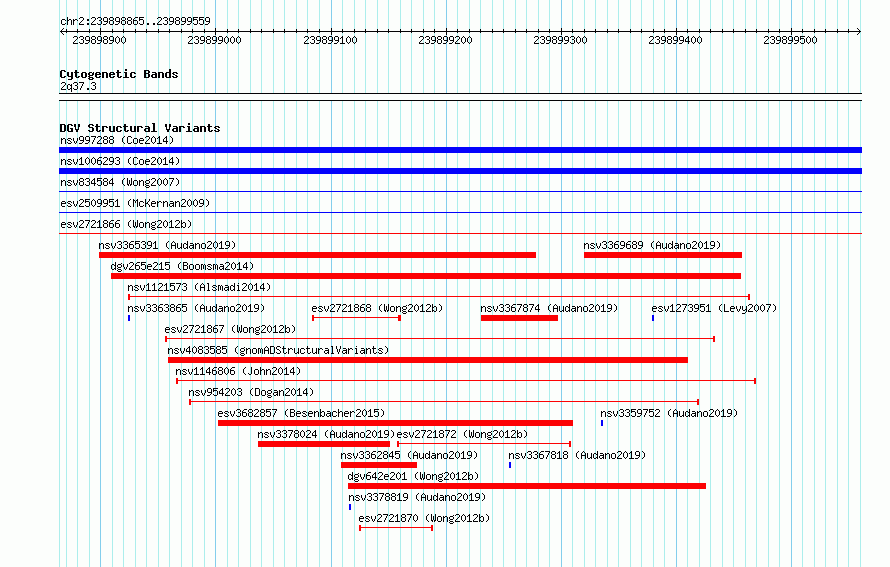Click the red bar under dgv642e201
Viewport: 890px width, 567px height.
click(527, 486)
